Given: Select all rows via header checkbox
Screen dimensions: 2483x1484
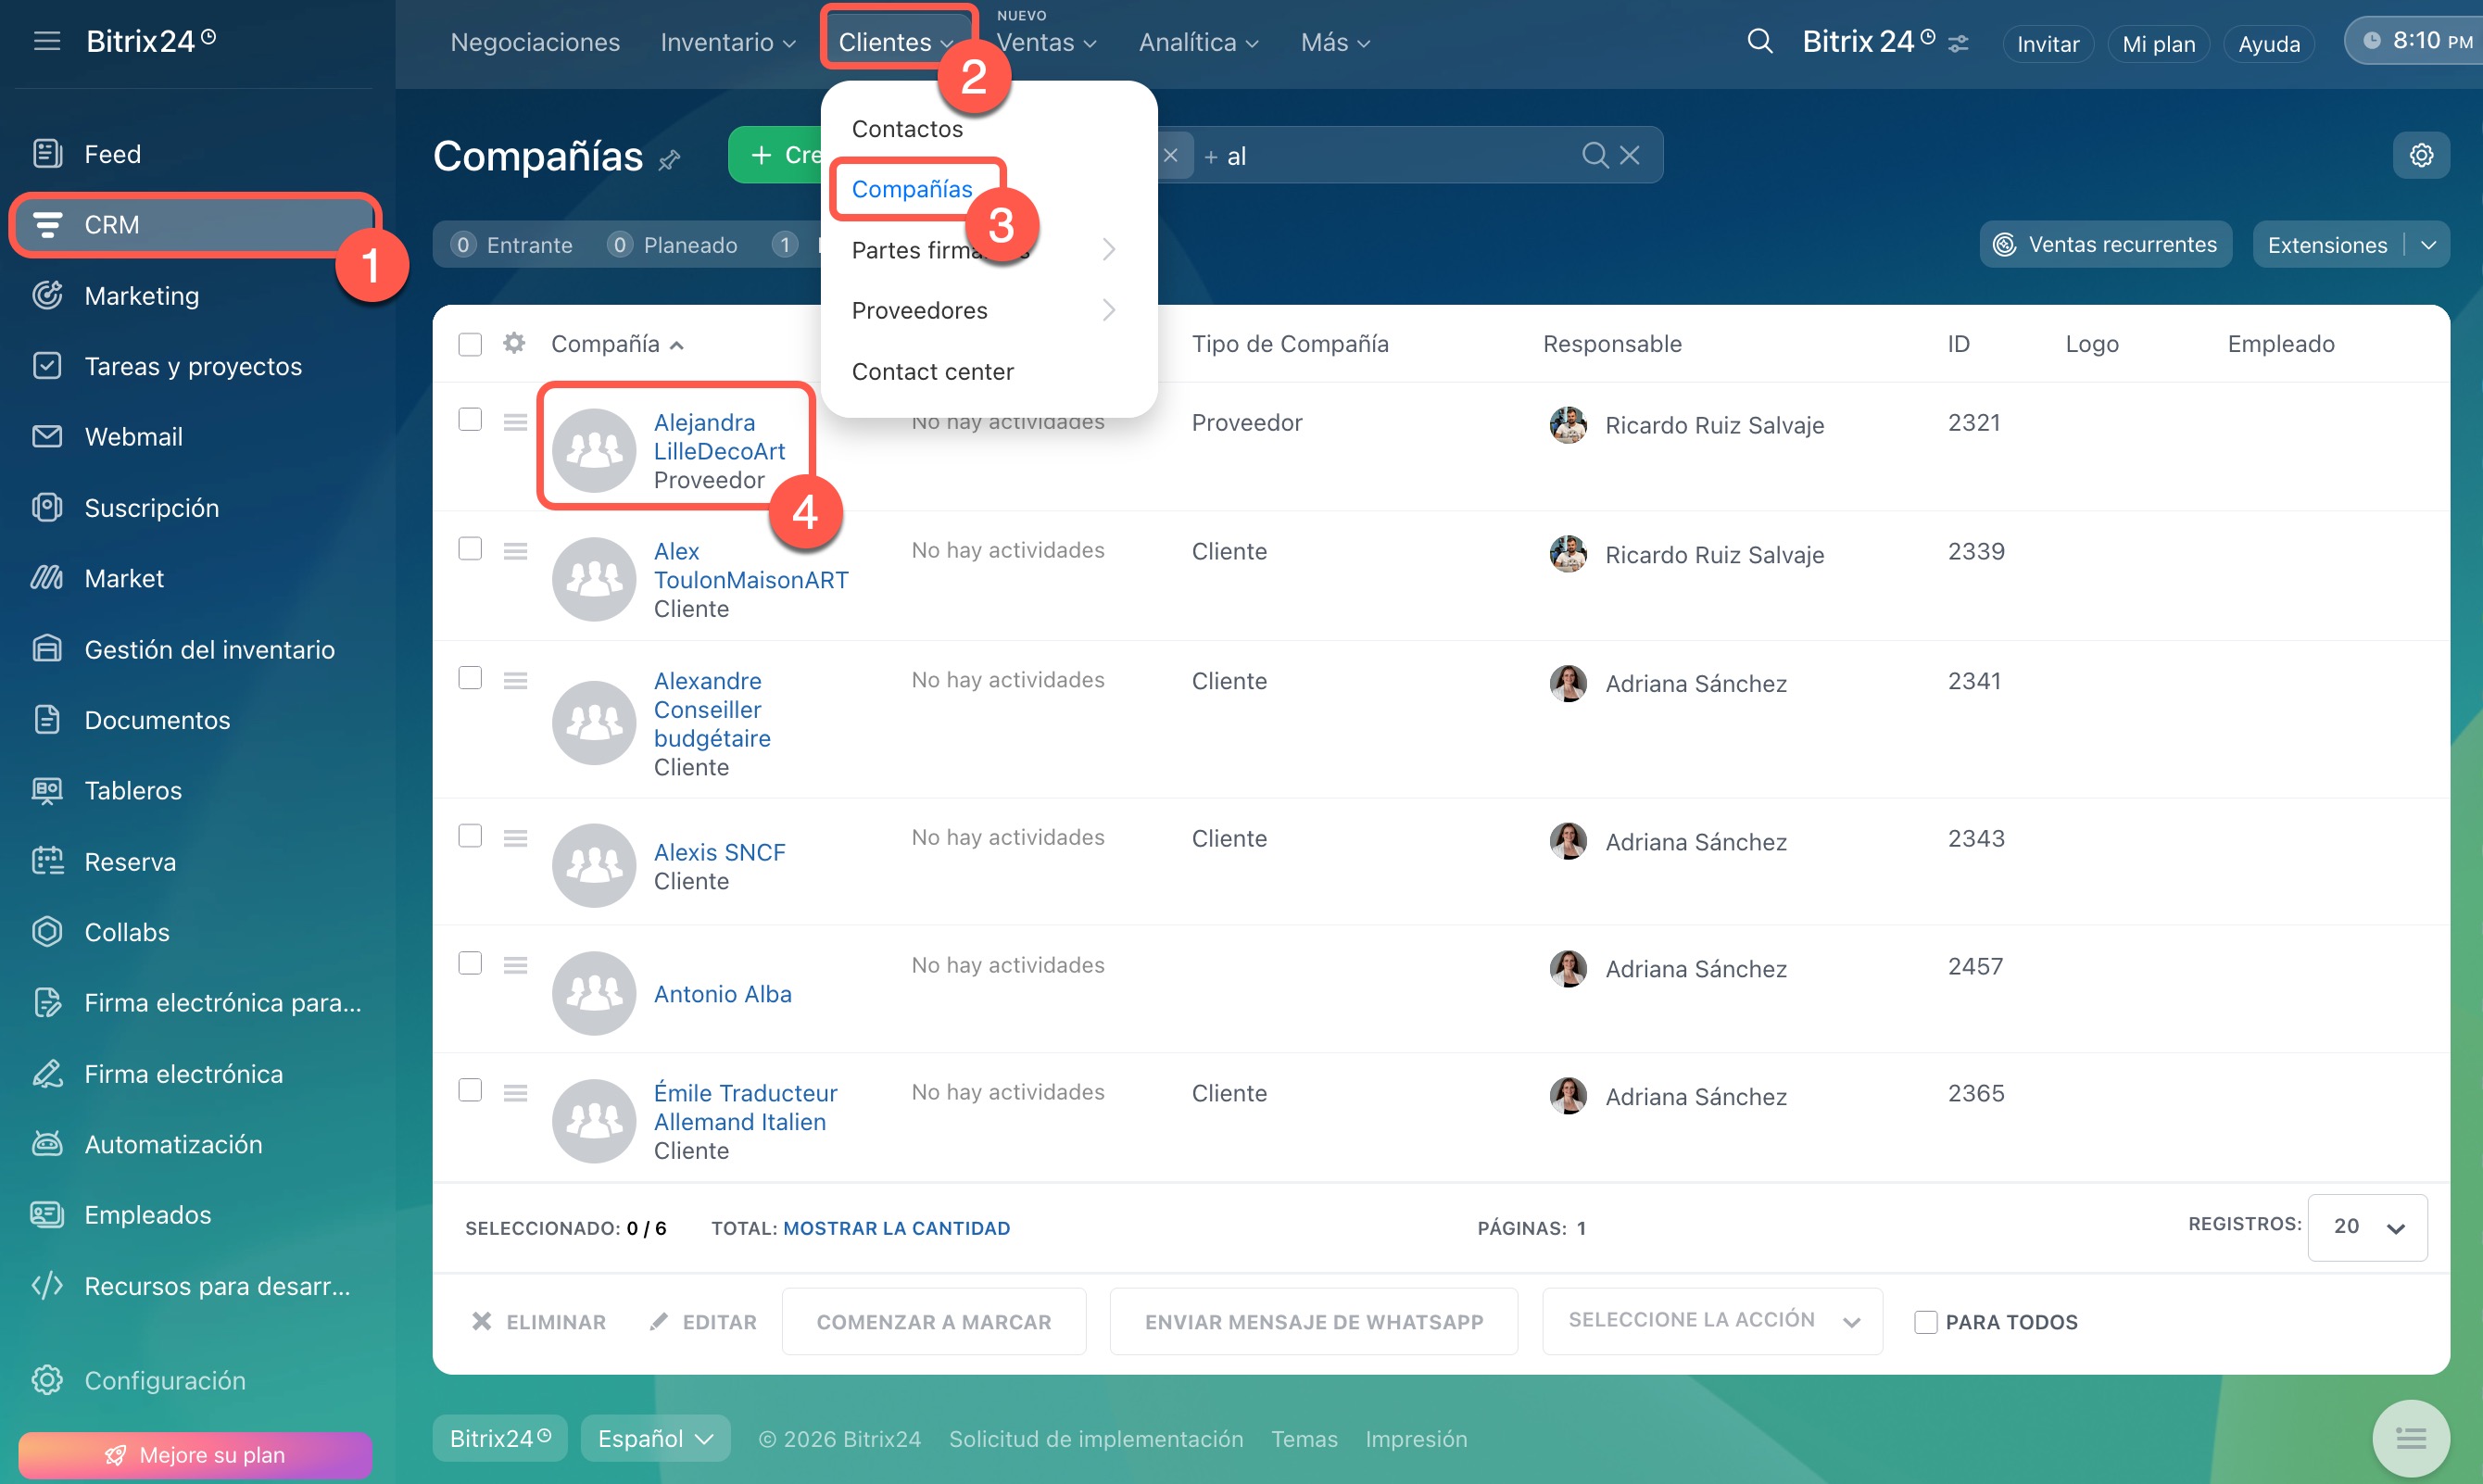Looking at the screenshot, I should pos(470,344).
